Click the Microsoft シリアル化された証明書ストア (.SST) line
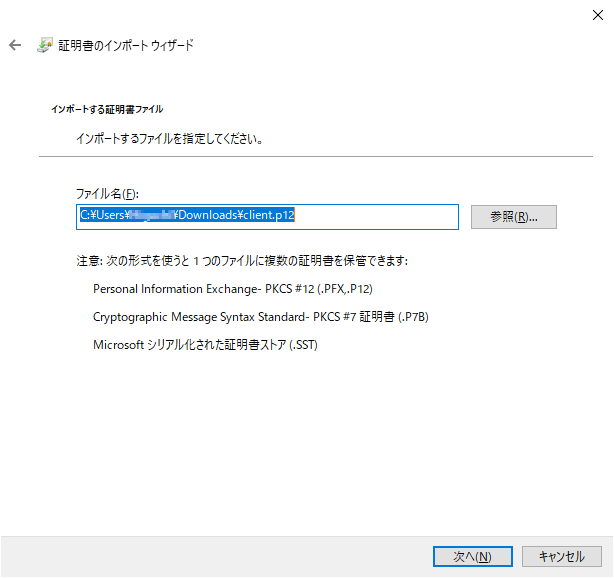Screen dimensions: 614x578 [x=205, y=345]
